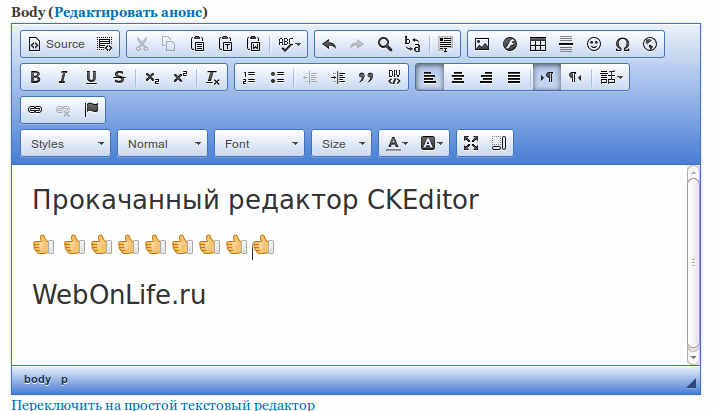Click Переключить на простой текстовый редактор link
Screen dimensions: 715x411
tap(163, 405)
